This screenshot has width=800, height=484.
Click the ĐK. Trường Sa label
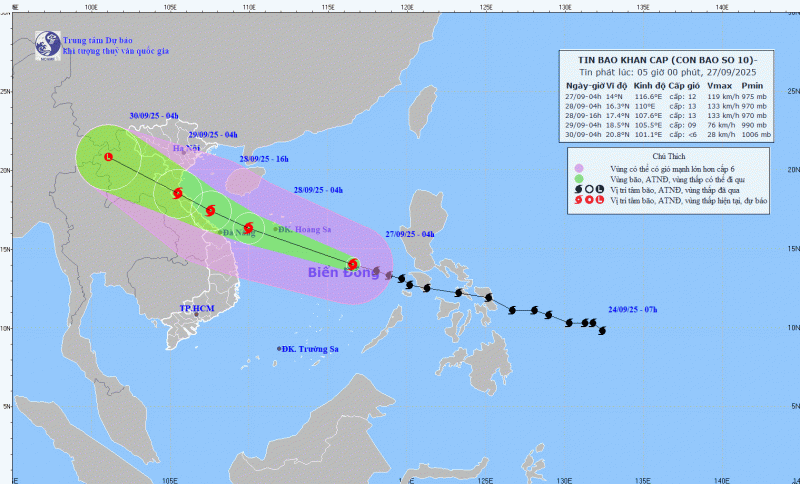(311, 348)
